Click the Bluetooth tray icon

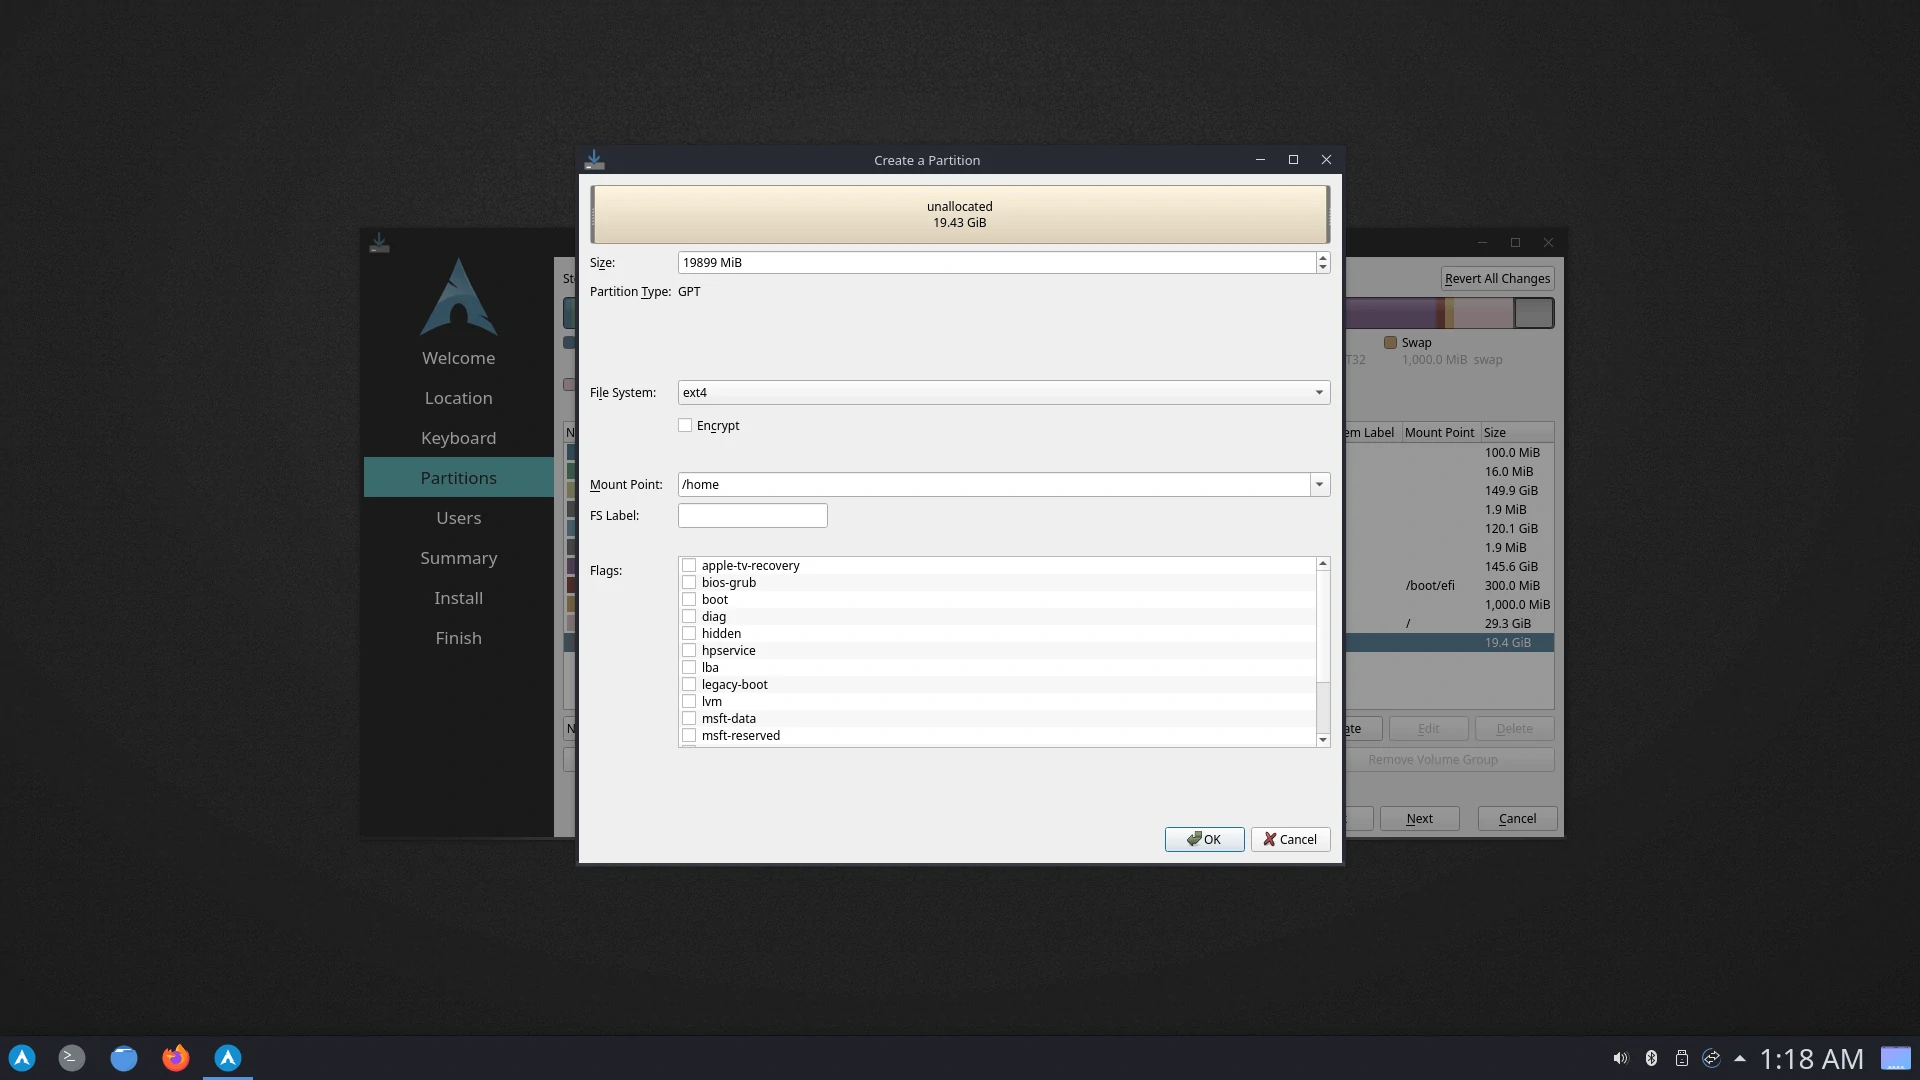pos(1651,1058)
